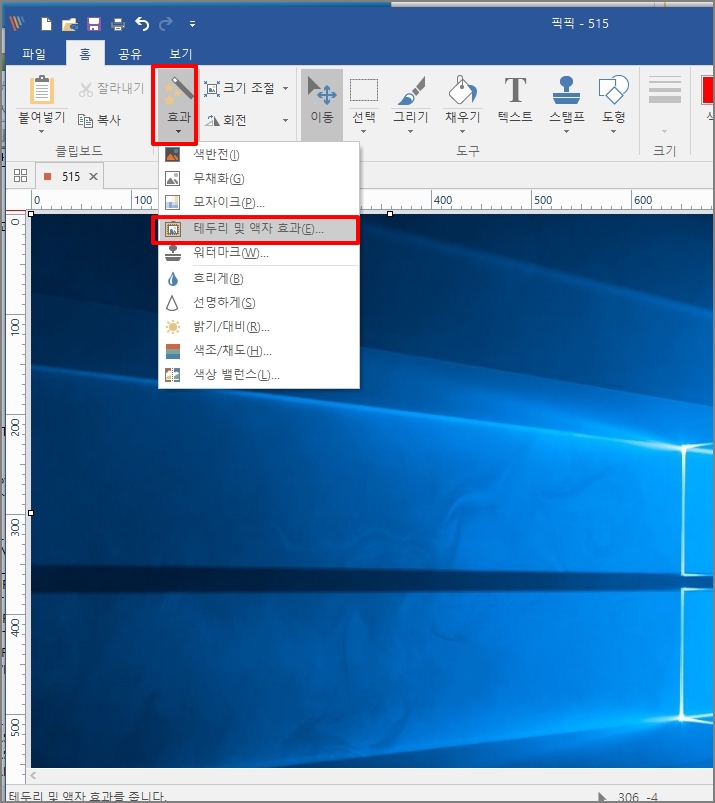Undo last action with the undo arrow

[x=142, y=24]
